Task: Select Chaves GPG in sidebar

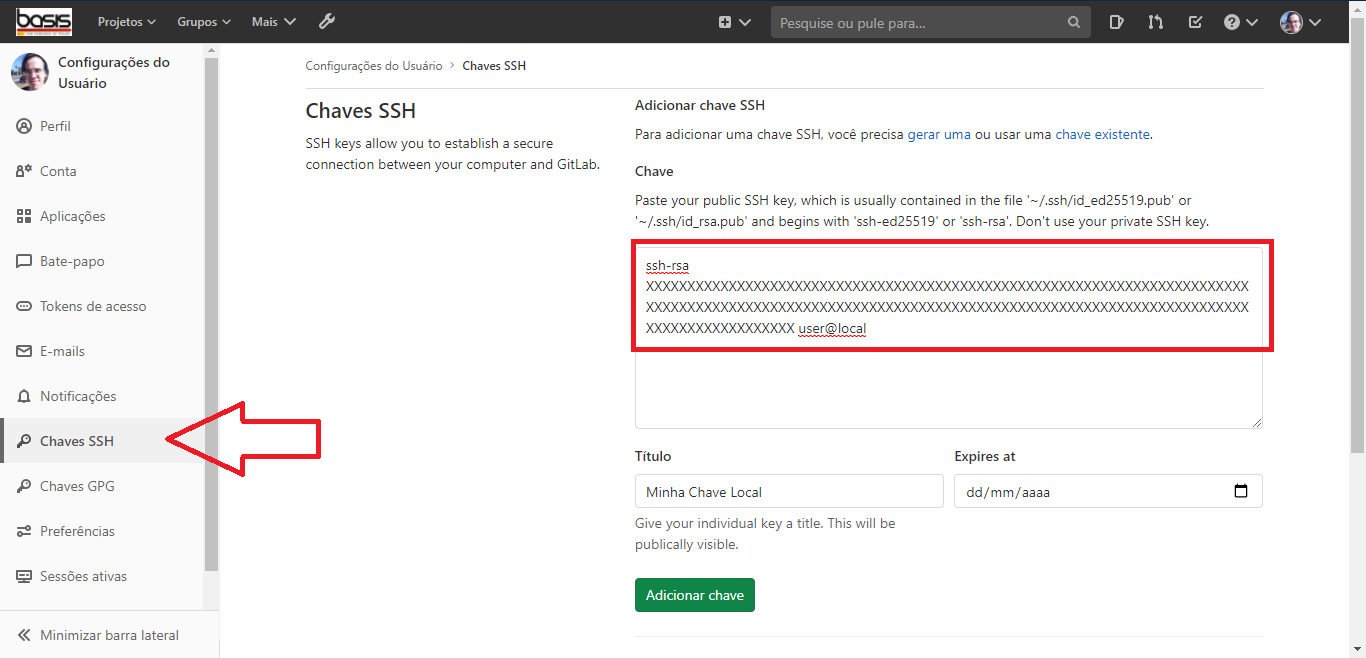Action: pyautogui.click(x=76, y=486)
